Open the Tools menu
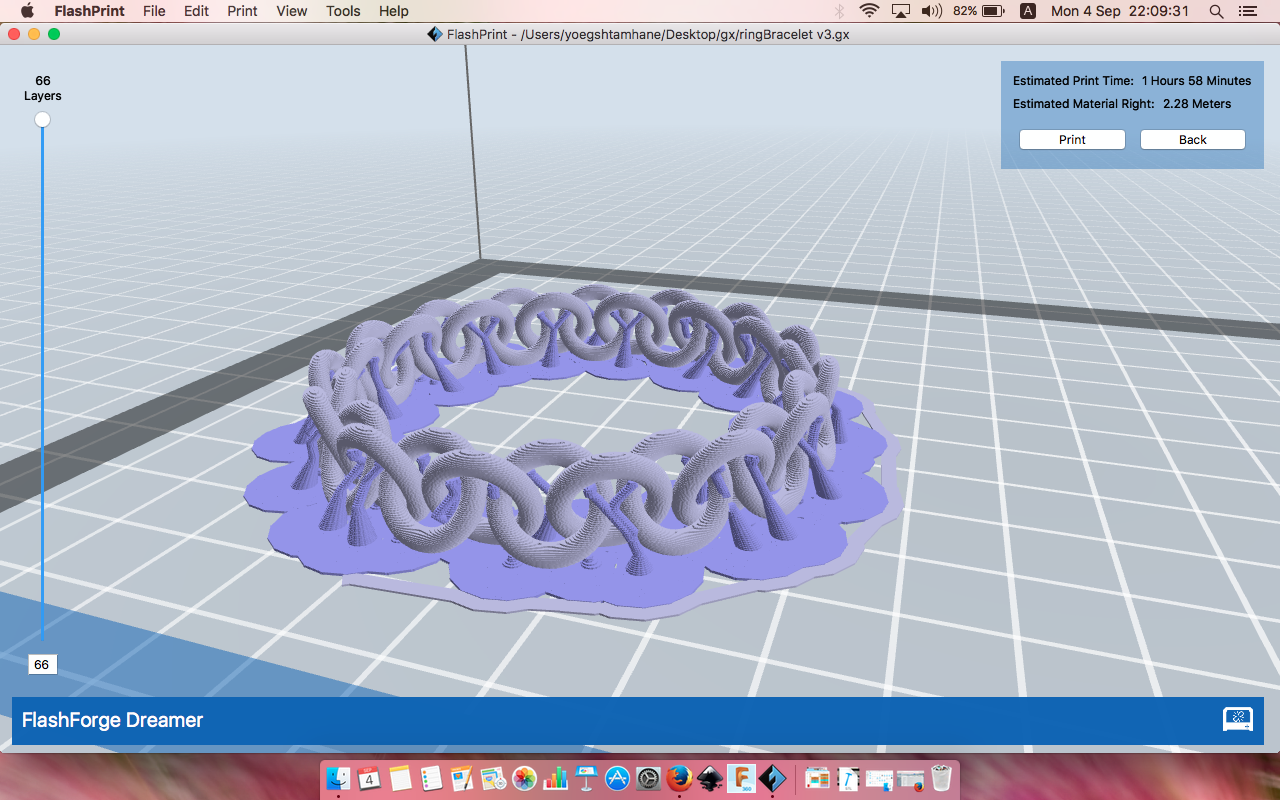Viewport: 1280px width, 800px height. [x=343, y=11]
